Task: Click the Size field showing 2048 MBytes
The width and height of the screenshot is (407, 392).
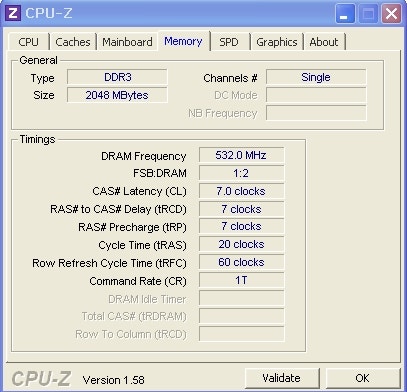Action: pyautogui.click(x=117, y=95)
